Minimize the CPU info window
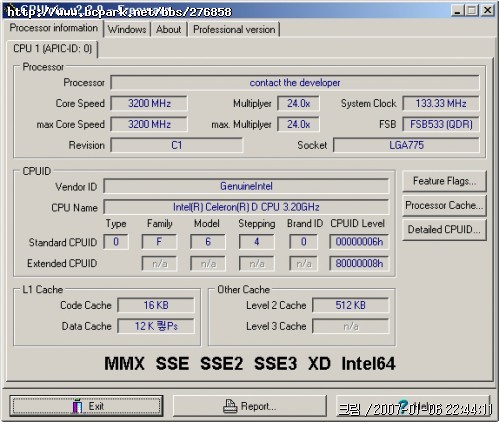This screenshot has width=500, height=422. [x=458, y=10]
